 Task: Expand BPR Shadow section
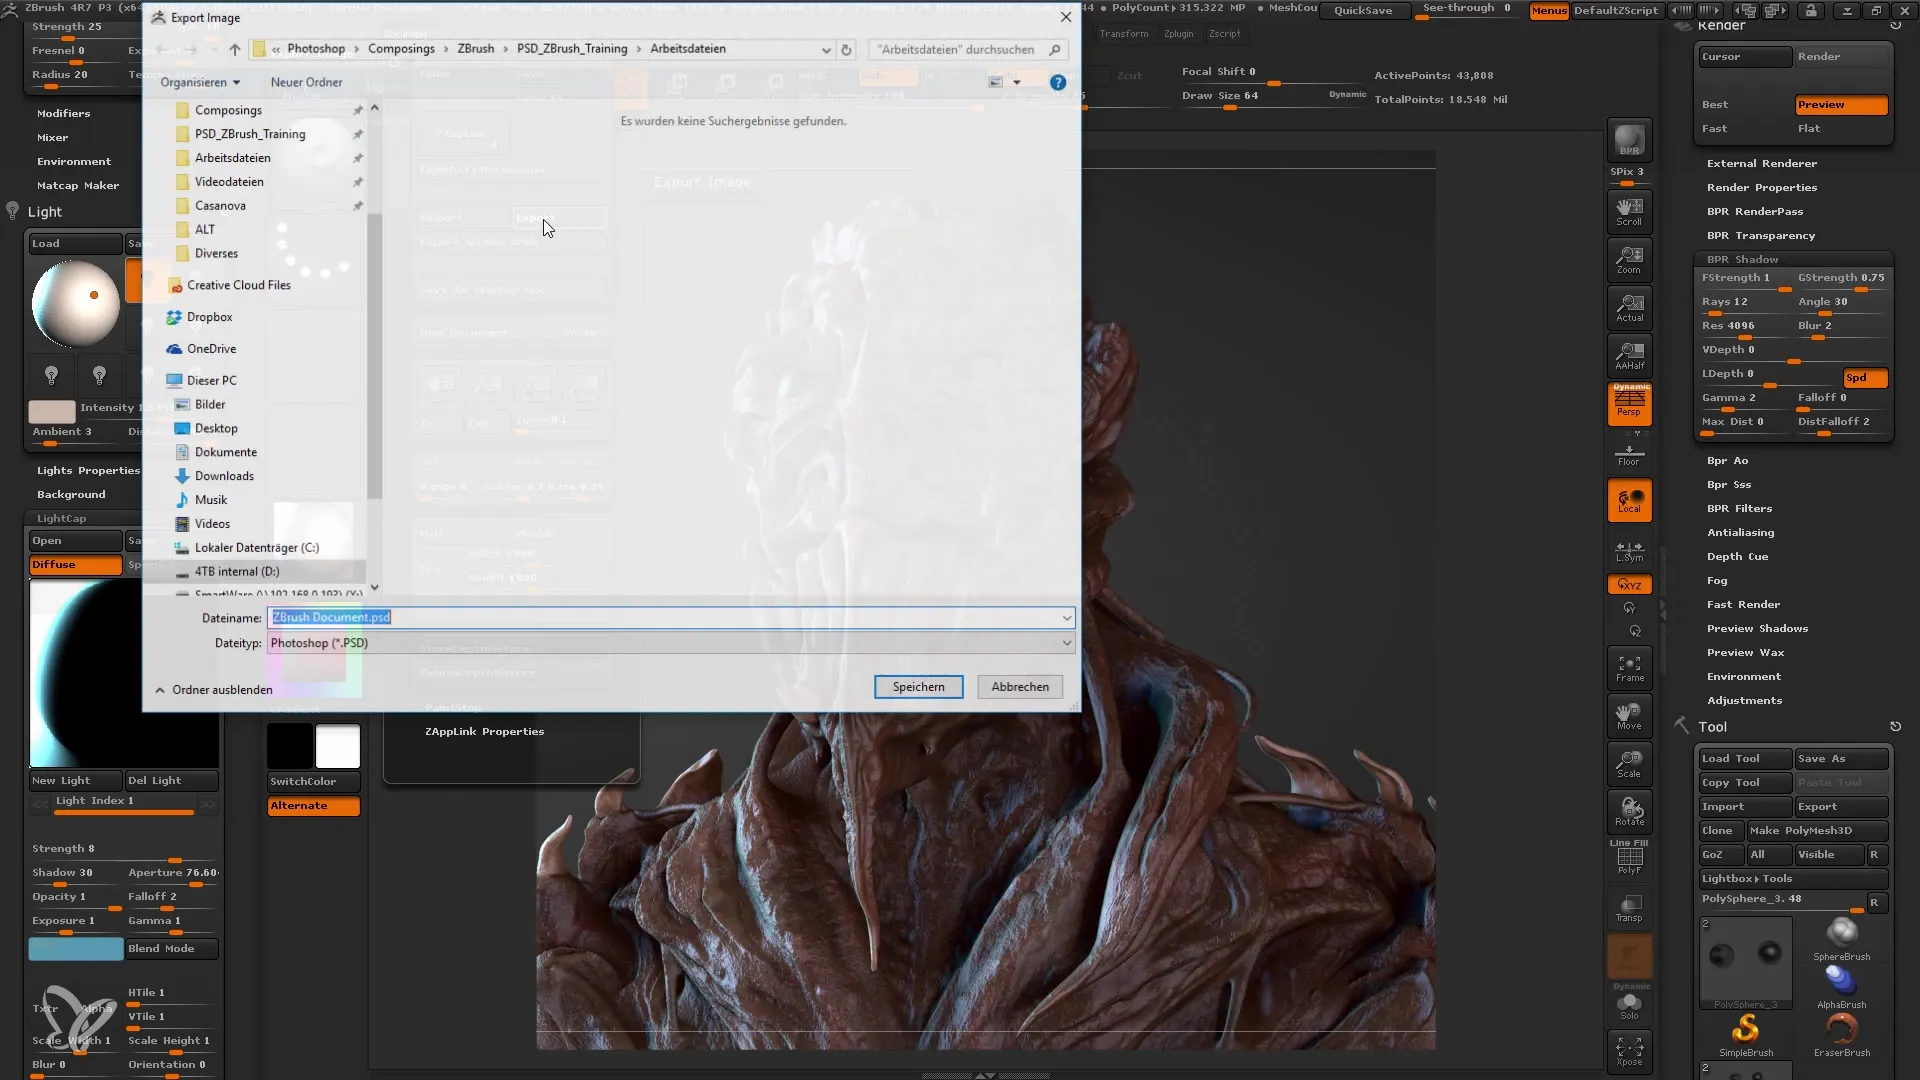1742,259
